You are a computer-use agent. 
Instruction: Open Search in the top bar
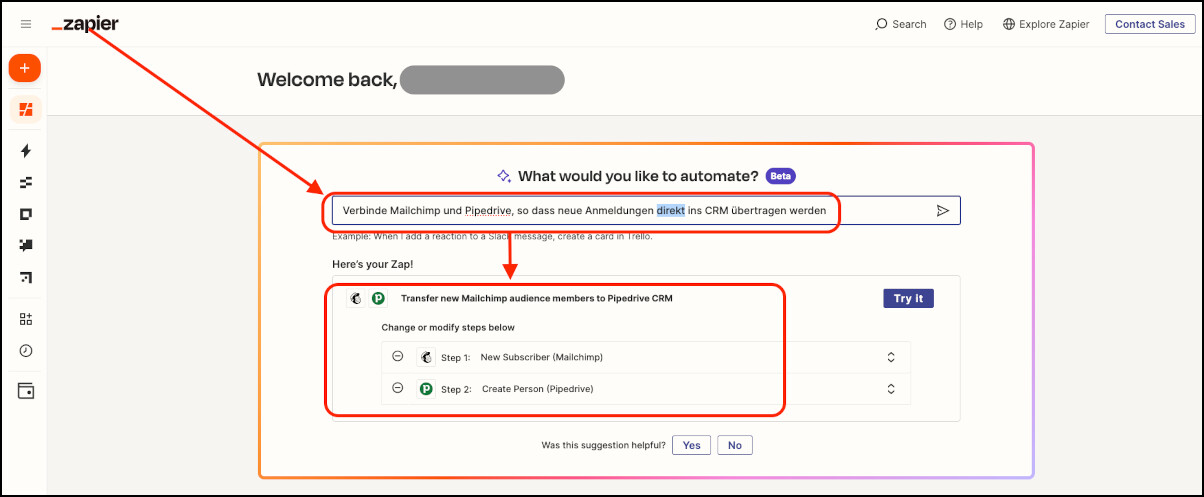pyautogui.click(x=900, y=24)
